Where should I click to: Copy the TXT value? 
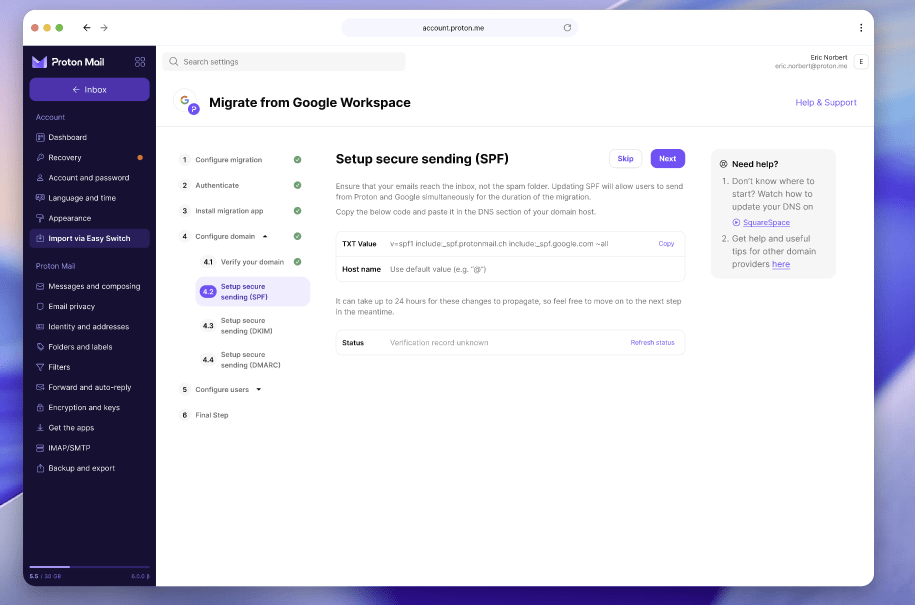[666, 244]
